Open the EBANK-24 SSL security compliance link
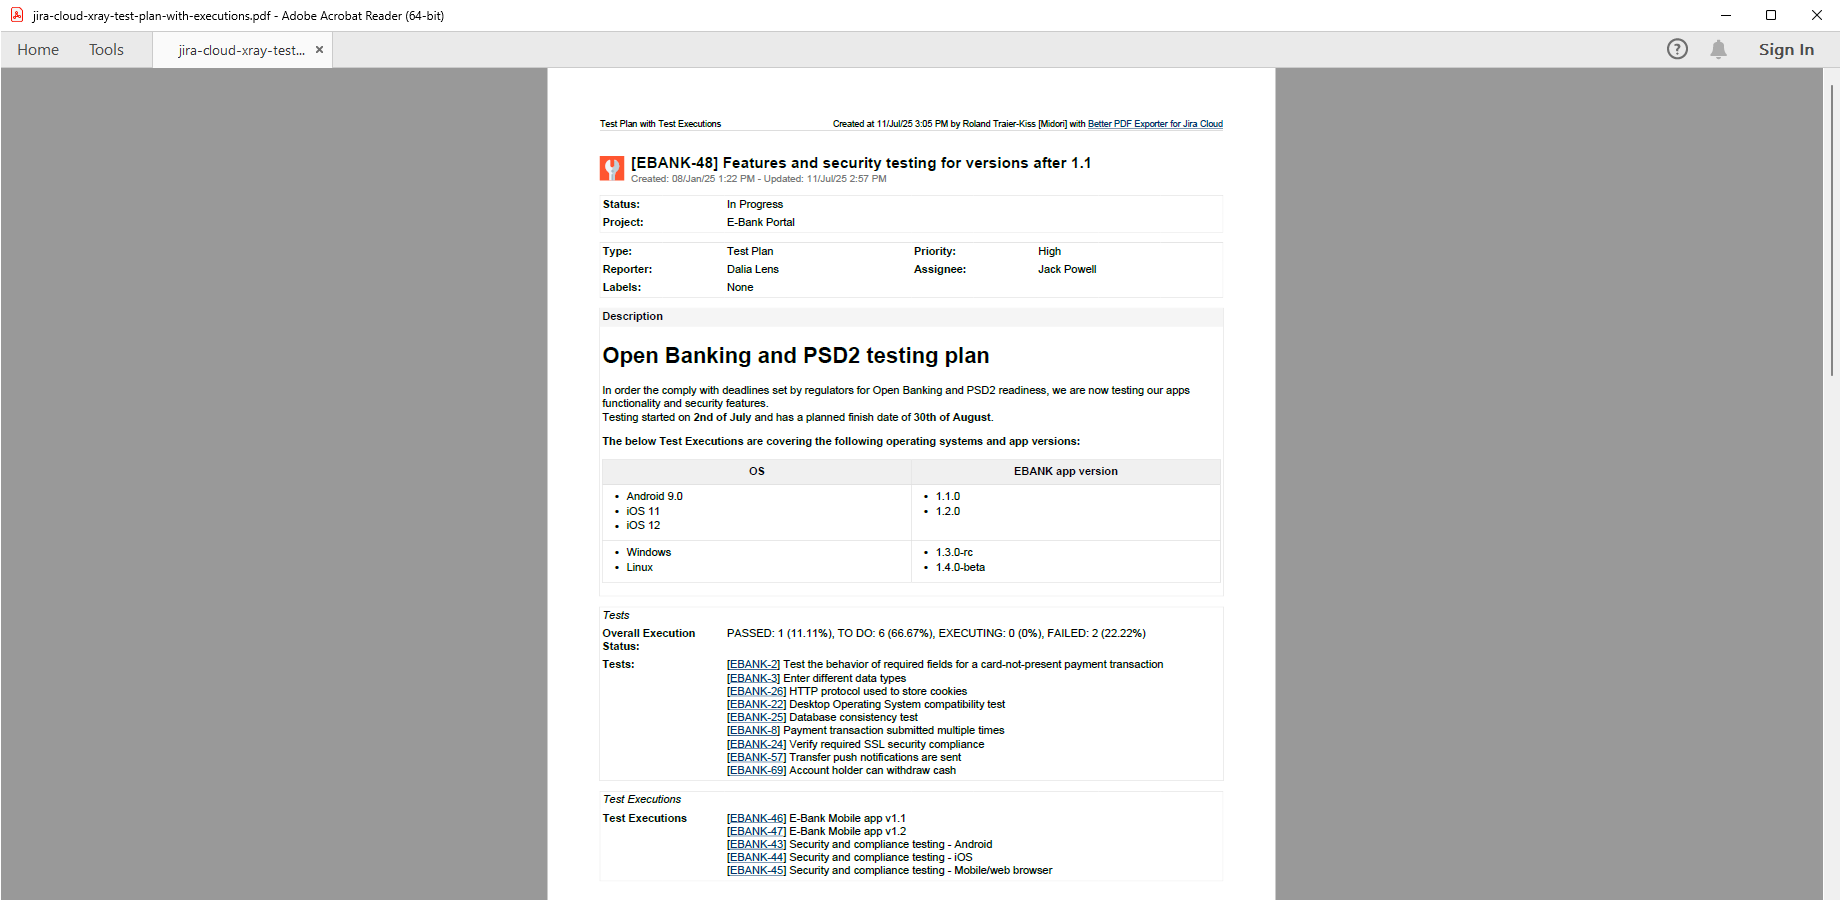 click(756, 744)
